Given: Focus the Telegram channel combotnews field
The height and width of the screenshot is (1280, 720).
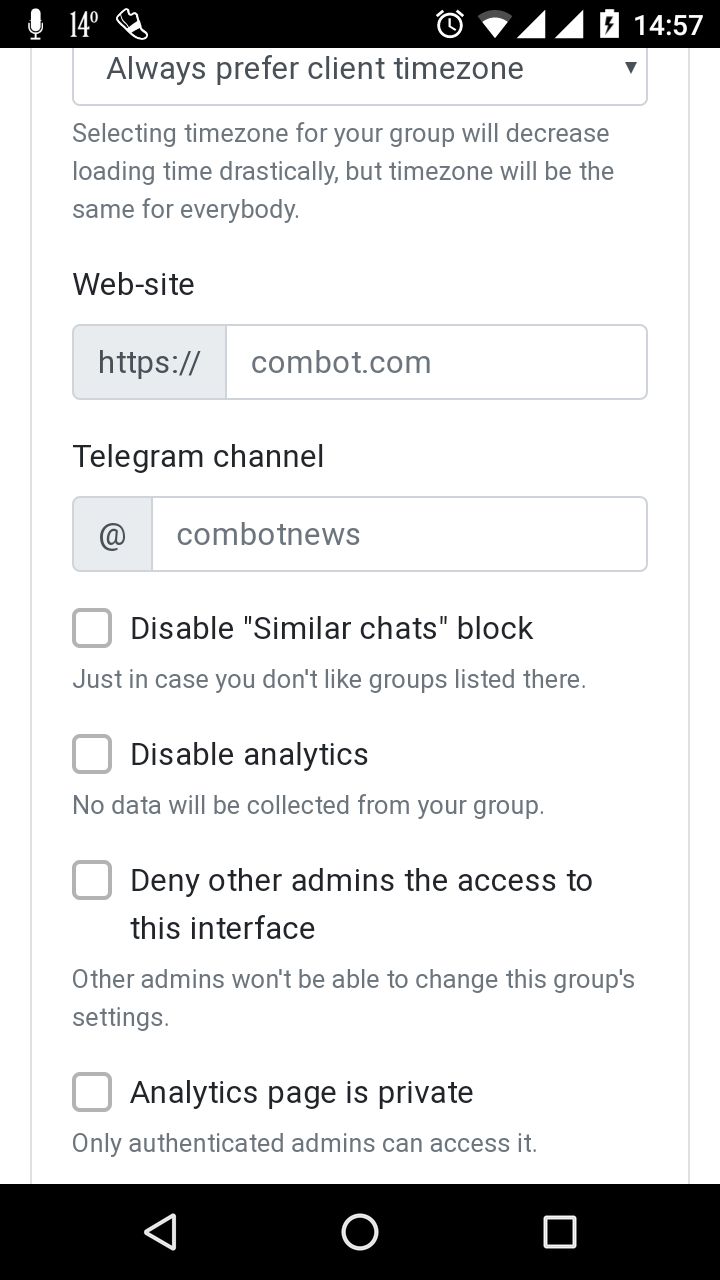Looking at the screenshot, I should click(399, 534).
